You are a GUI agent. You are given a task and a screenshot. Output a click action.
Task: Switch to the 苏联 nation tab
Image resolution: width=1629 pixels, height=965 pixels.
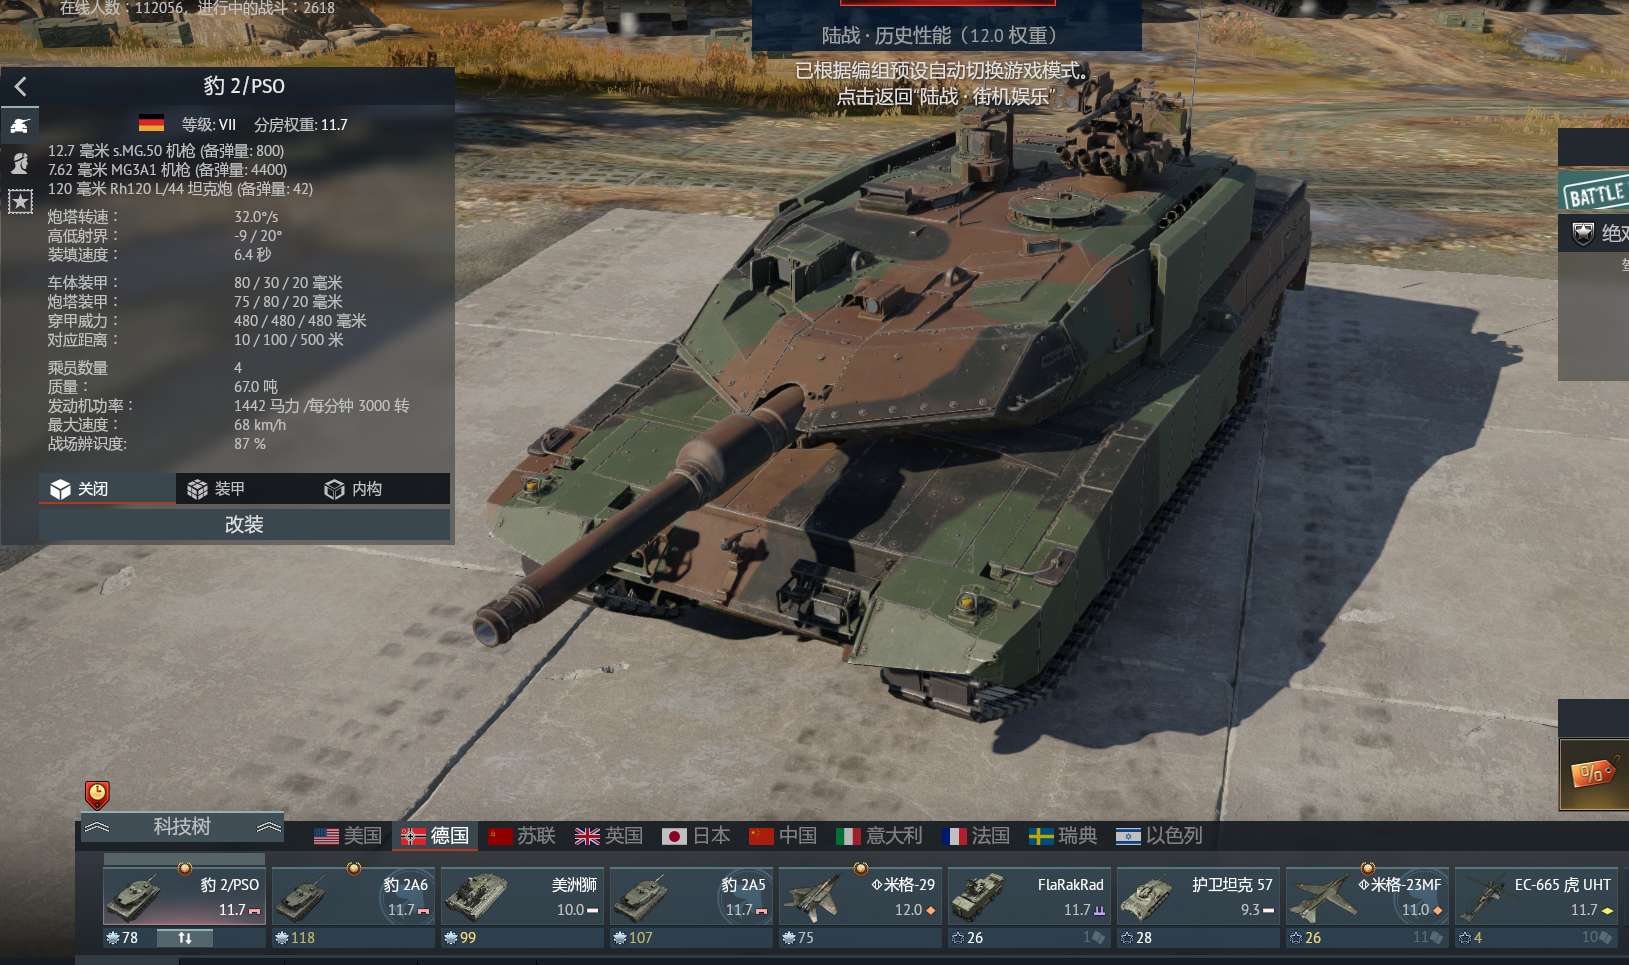tap(522, 836)
